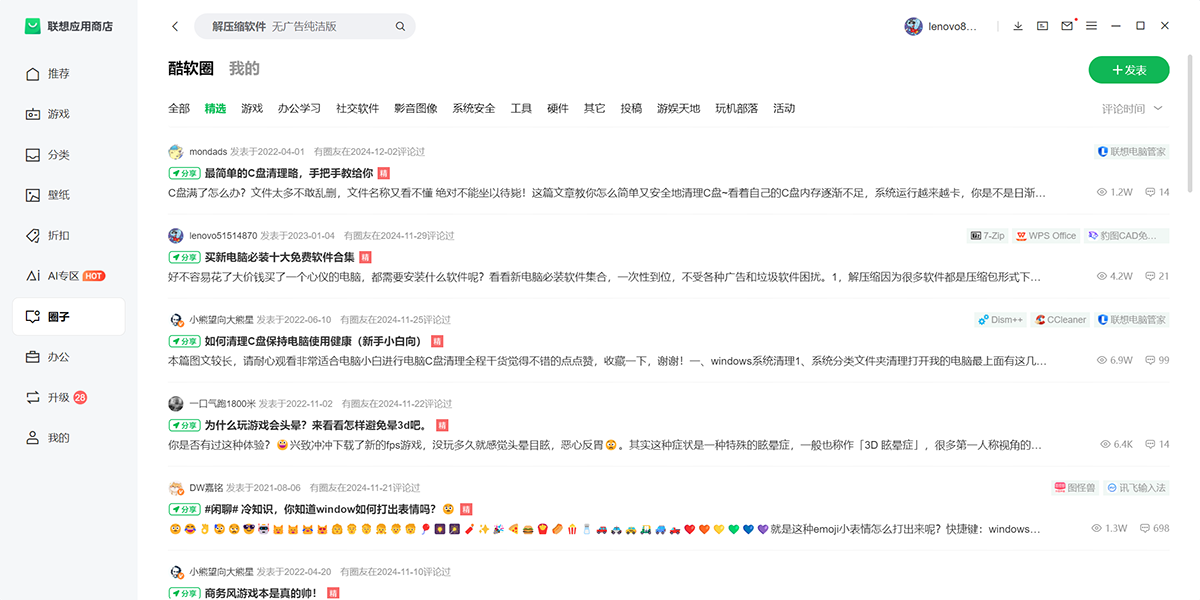Viewport: 1200px width, 600px height.
Task: Open 壁纸 wallpaper section in sidebar
Action: (x=59, y=195)
